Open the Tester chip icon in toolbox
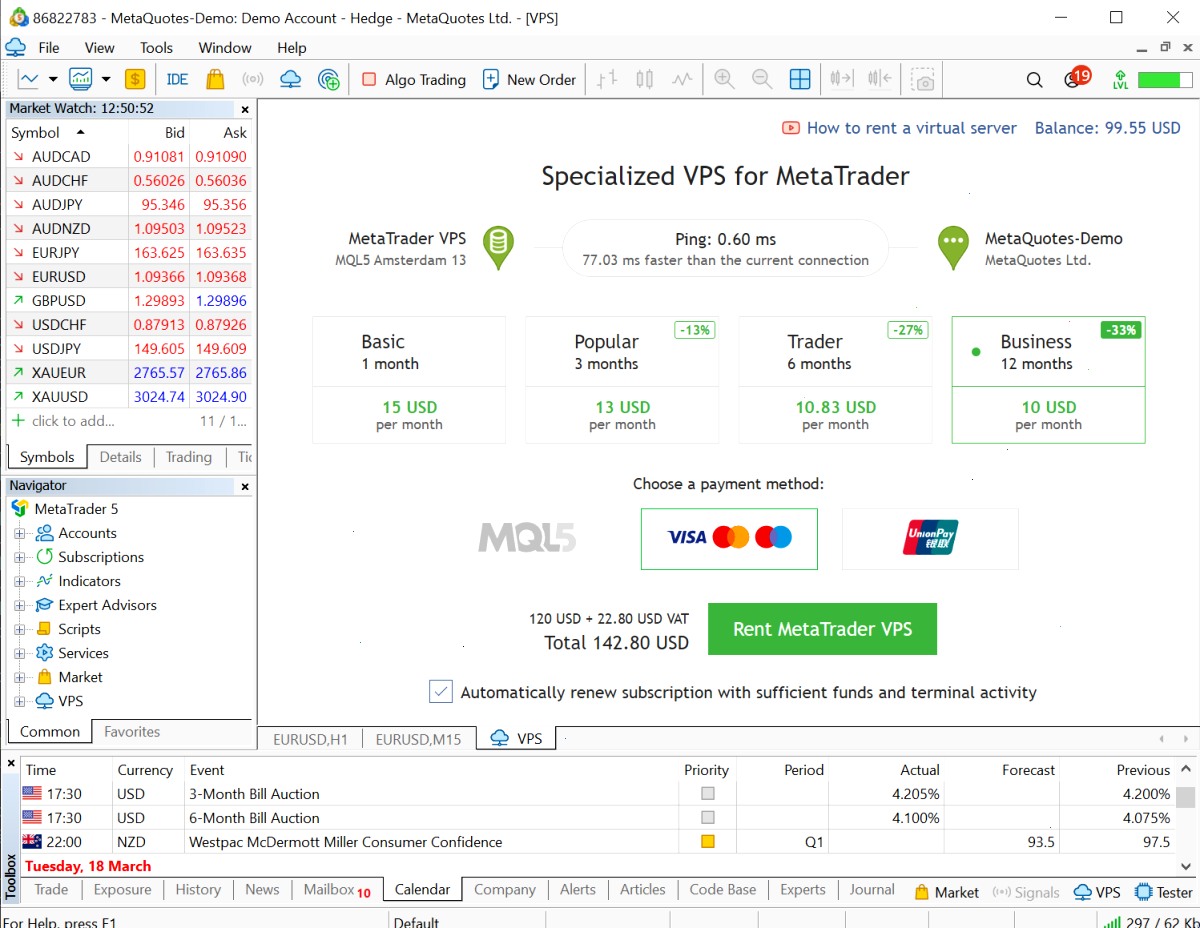Viewport: 1200px width, 928px height. (1164, 892)
